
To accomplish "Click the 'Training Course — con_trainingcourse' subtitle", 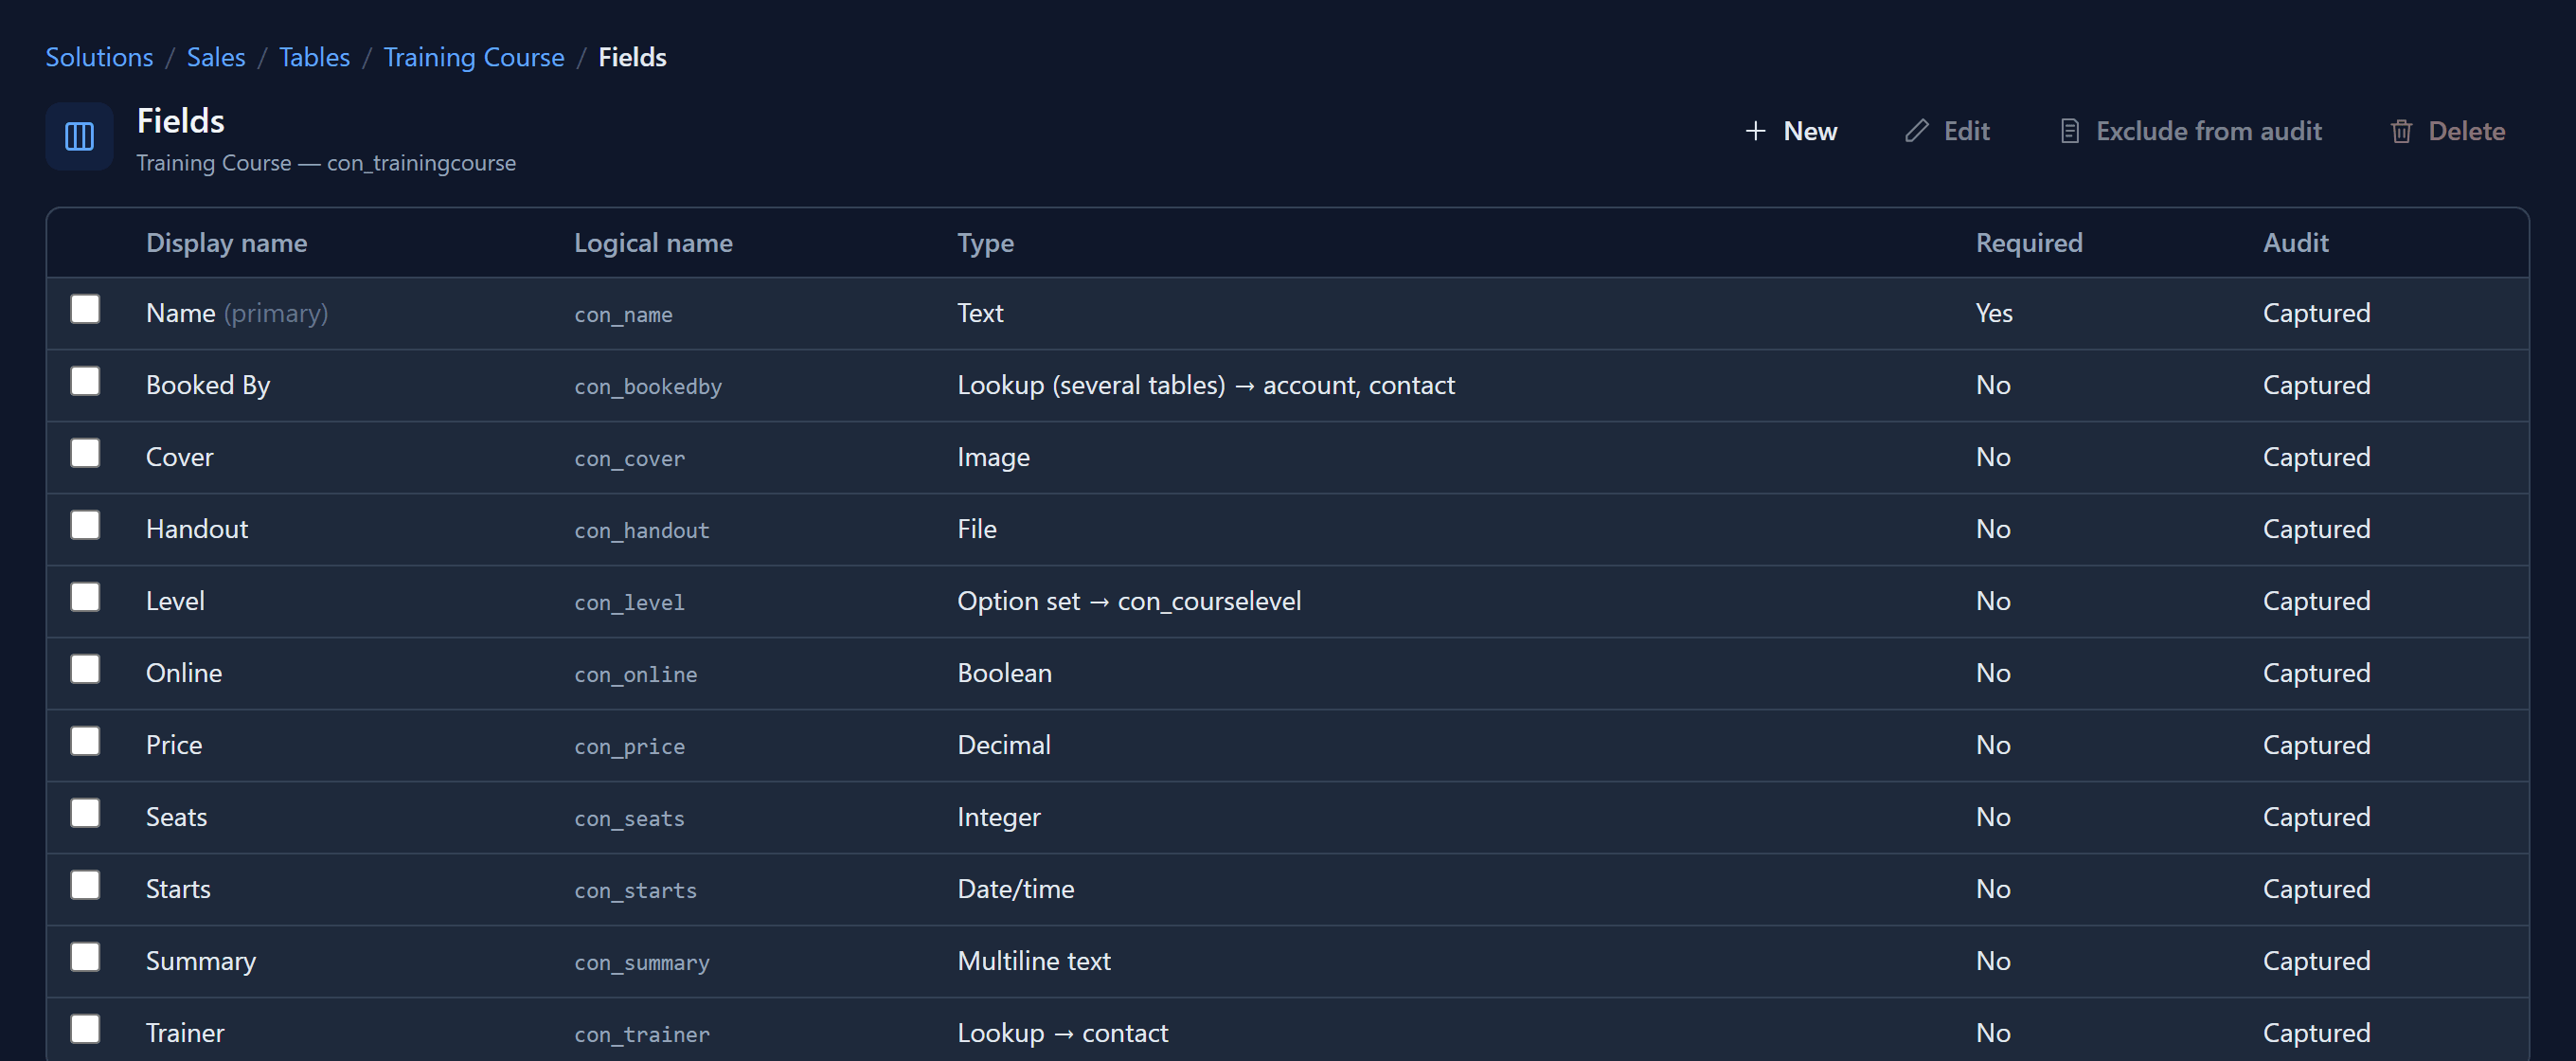I will [326, 163].
